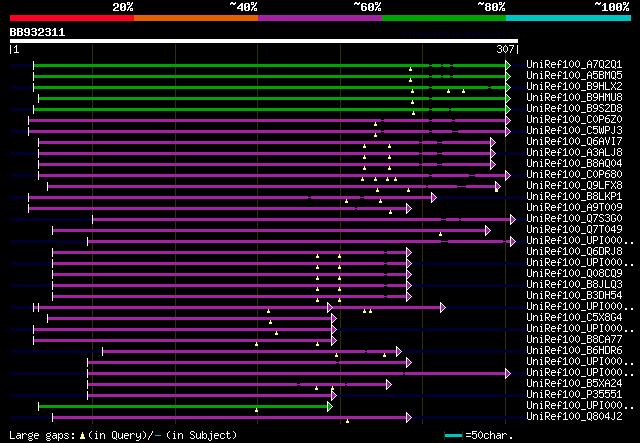
Task: Select the UniRef100_A9T009 label
Action: pyautogui.click(x=574, y=208)
